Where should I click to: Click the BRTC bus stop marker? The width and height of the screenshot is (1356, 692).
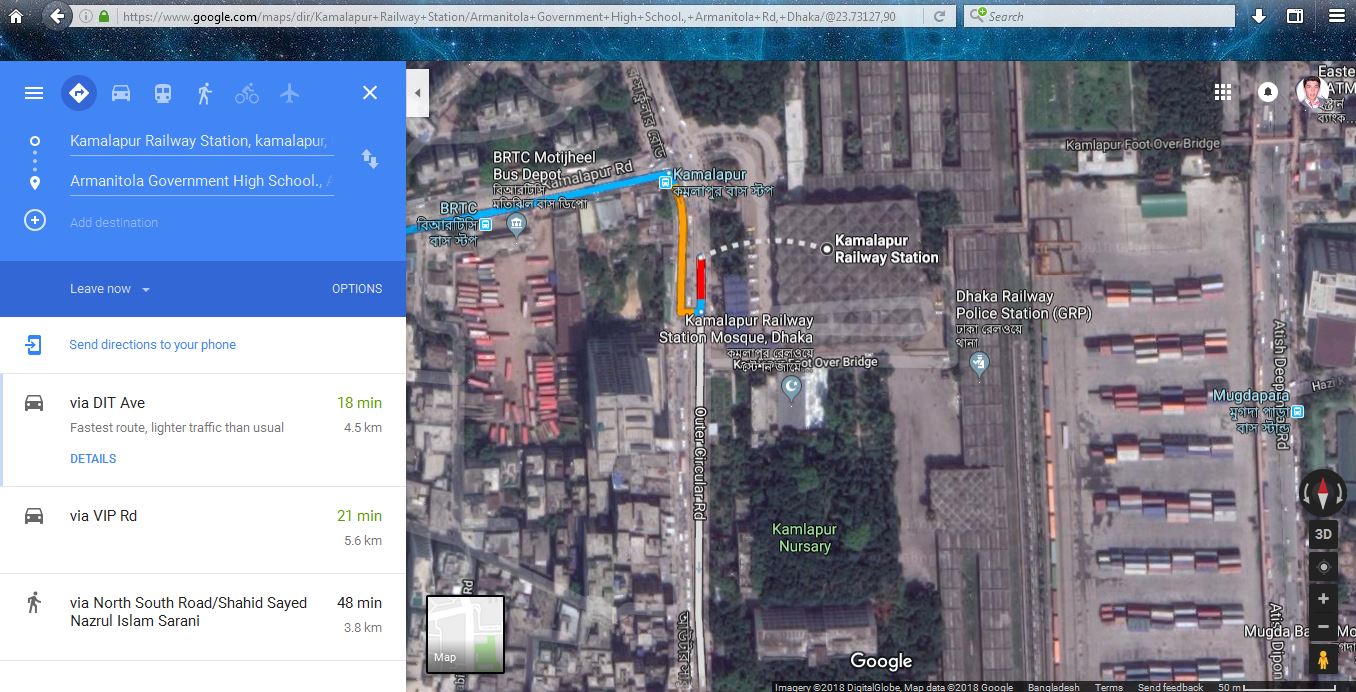[486, 225]
